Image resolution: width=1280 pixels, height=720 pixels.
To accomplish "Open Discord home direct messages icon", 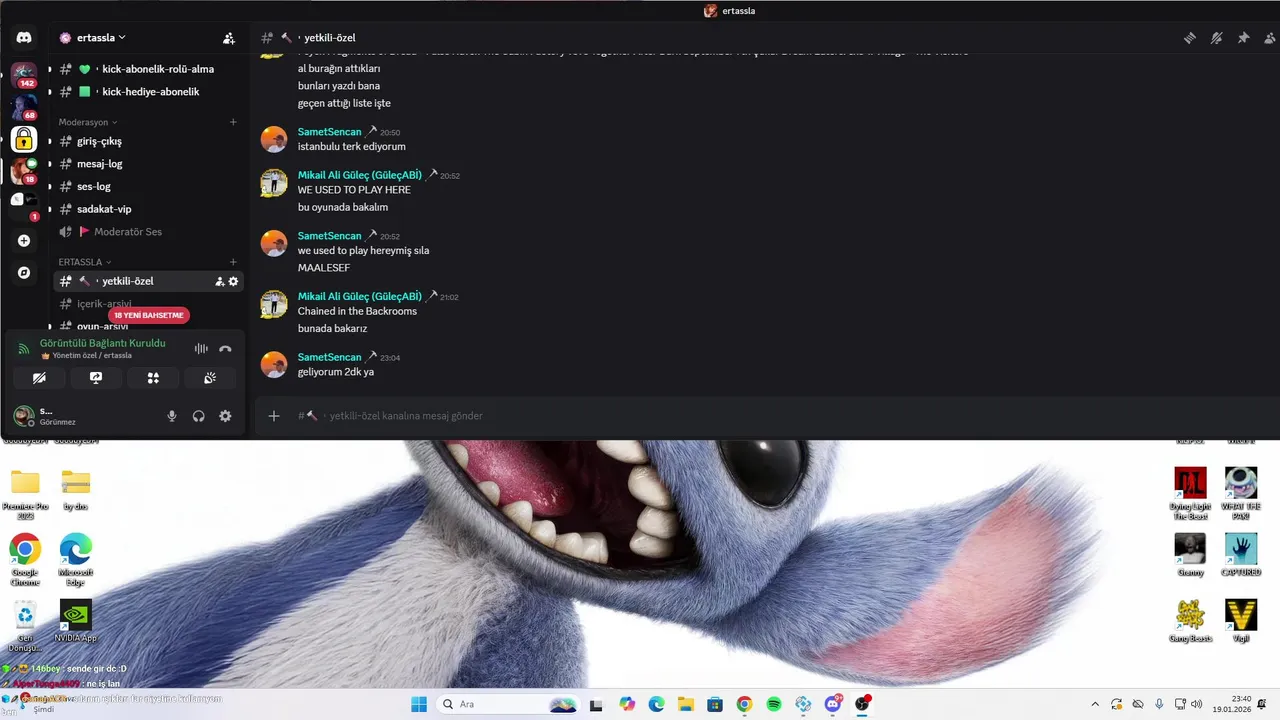I will [x=24, y=38].
